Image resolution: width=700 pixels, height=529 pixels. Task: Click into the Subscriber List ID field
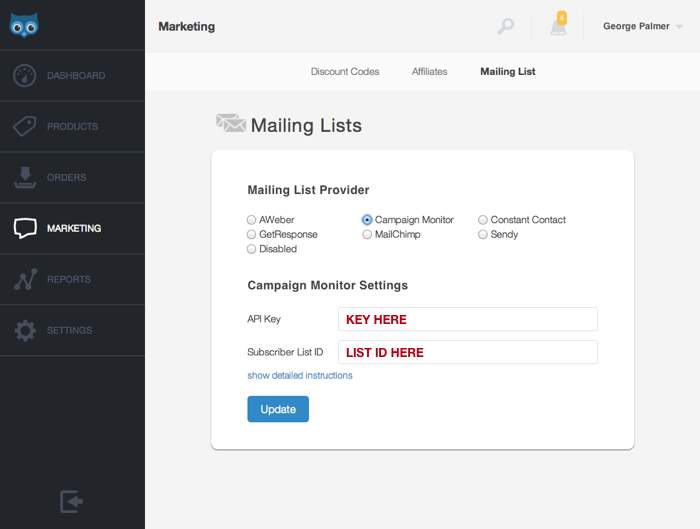point(468,352)
